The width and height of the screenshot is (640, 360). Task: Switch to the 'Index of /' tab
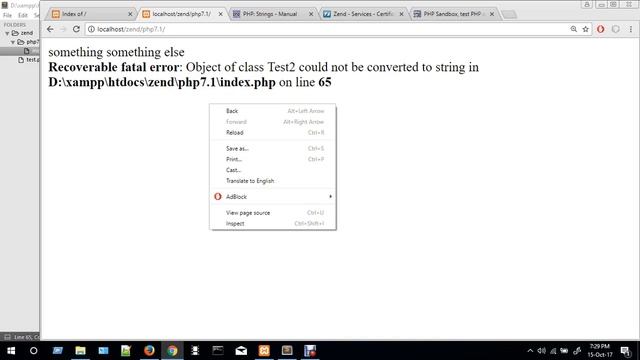pos(91,14)
